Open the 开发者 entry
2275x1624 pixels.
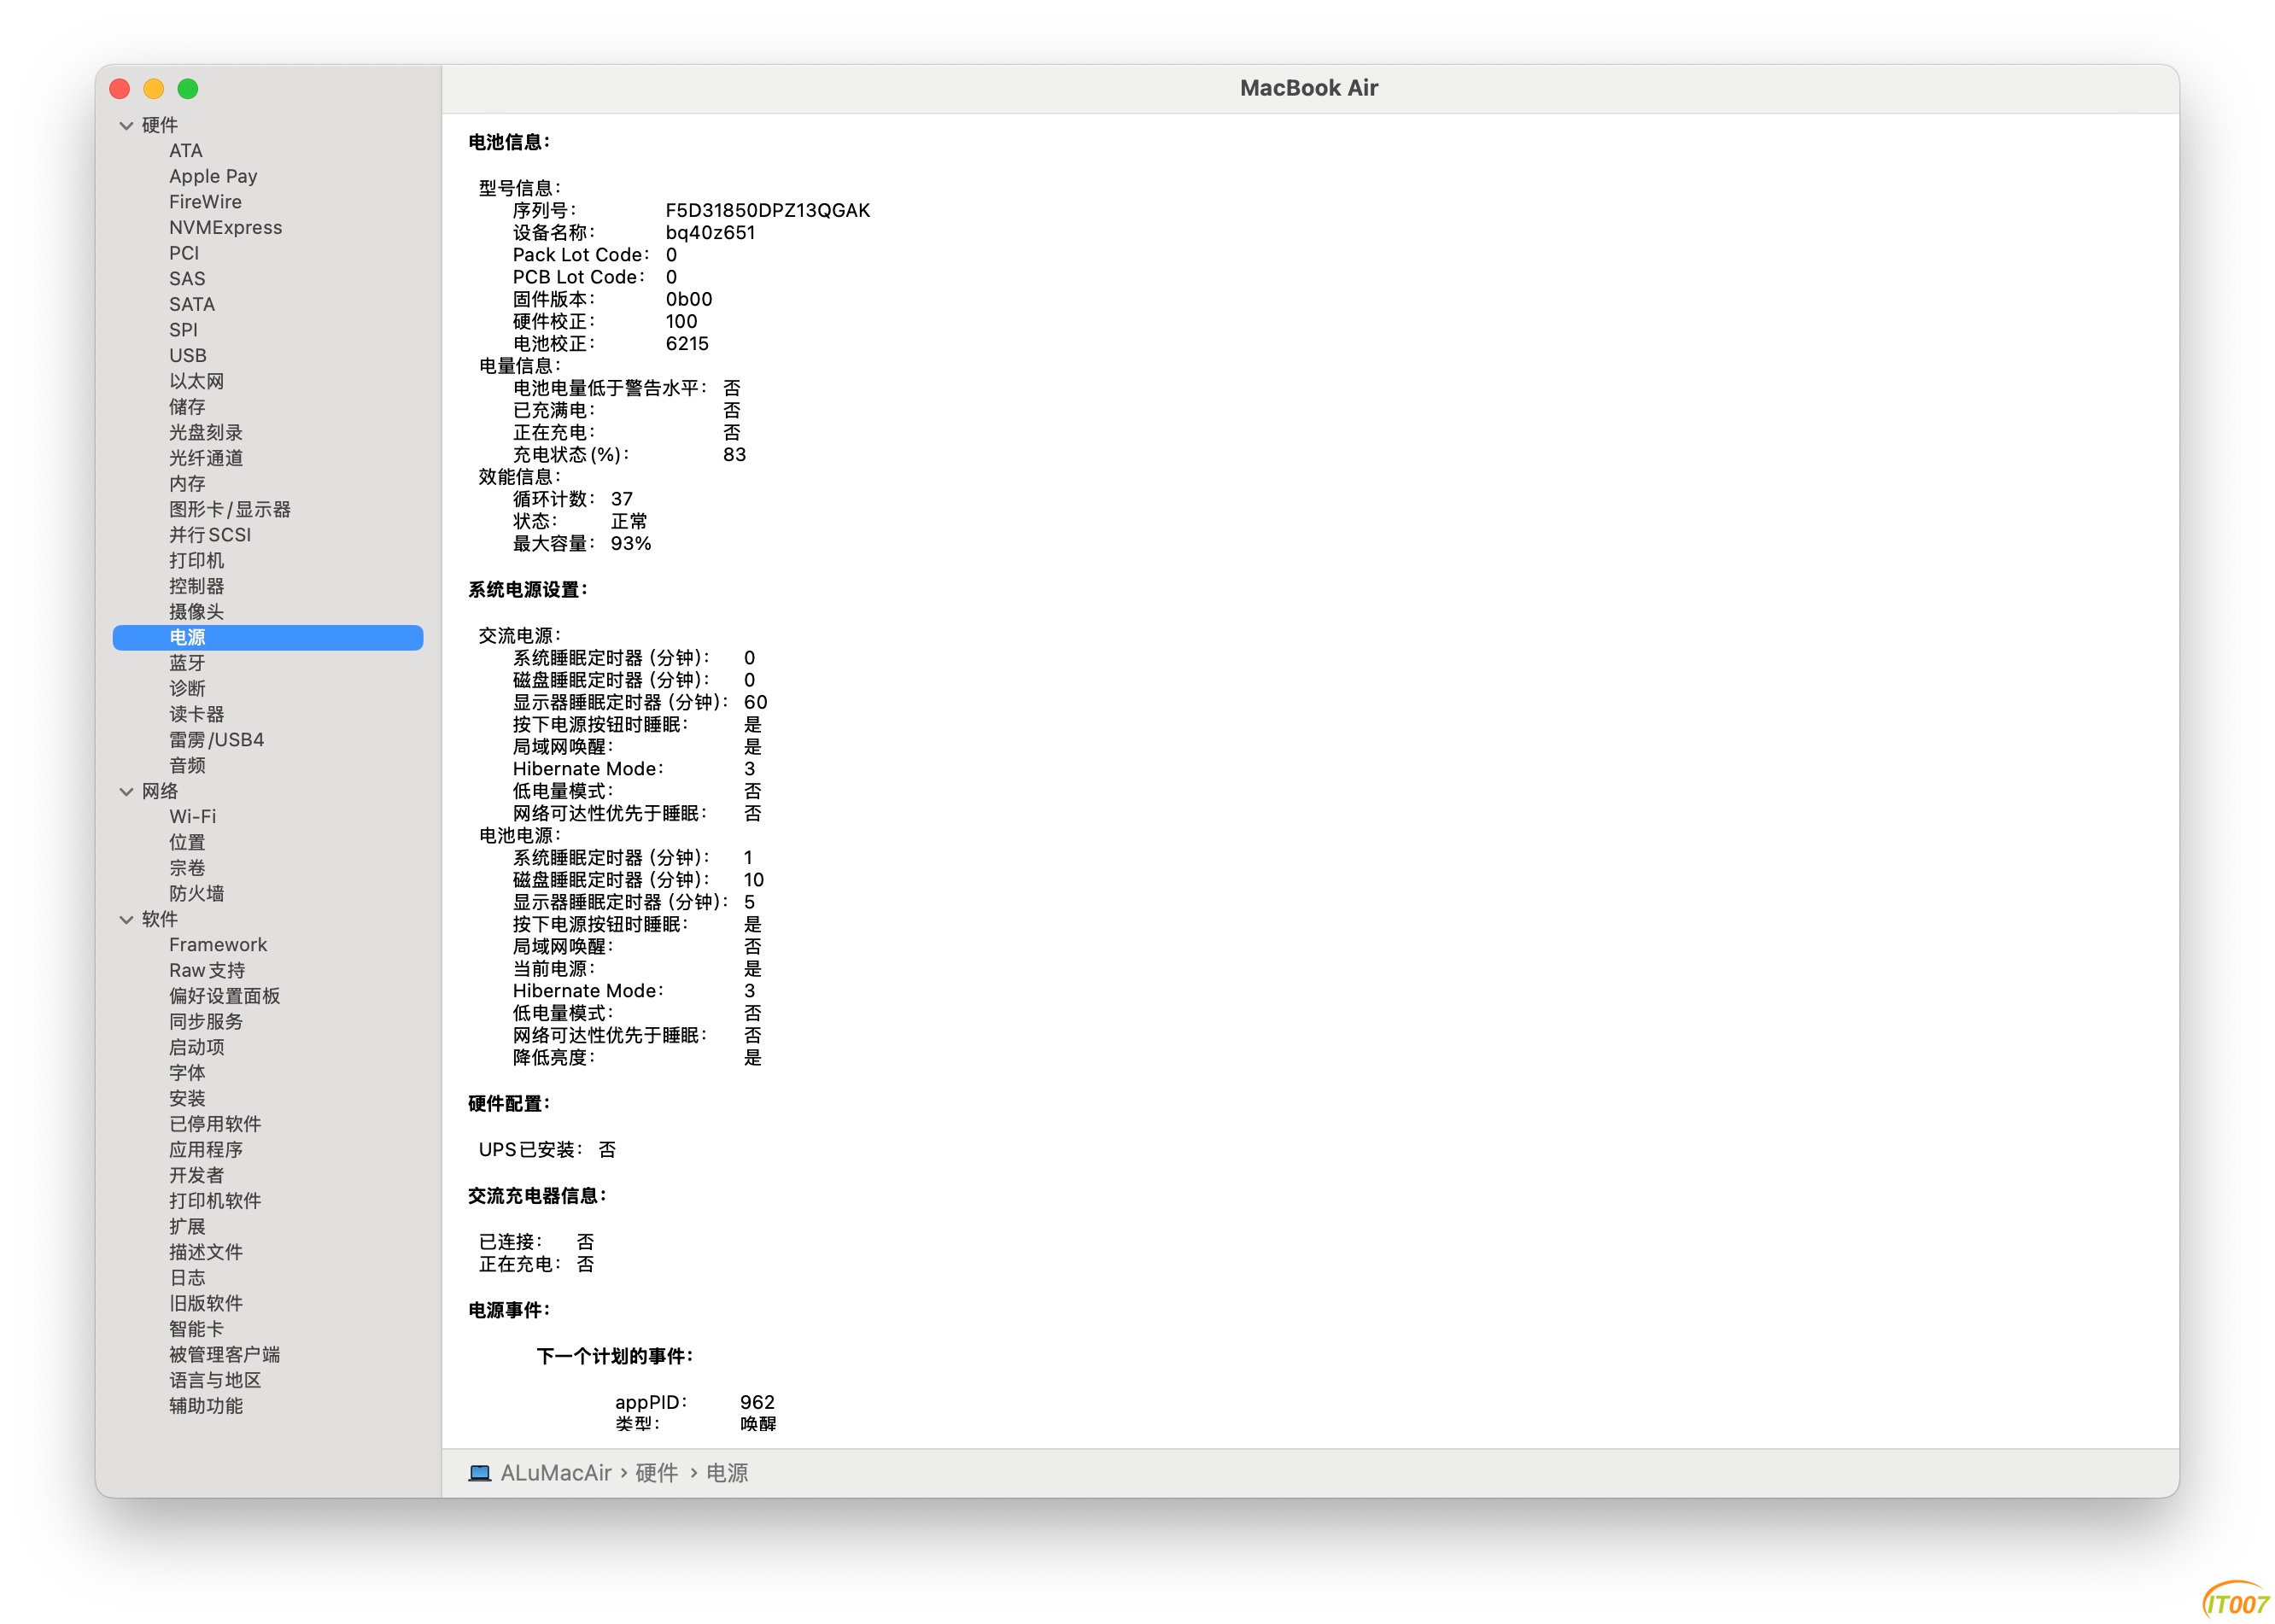pos(196,1175)
